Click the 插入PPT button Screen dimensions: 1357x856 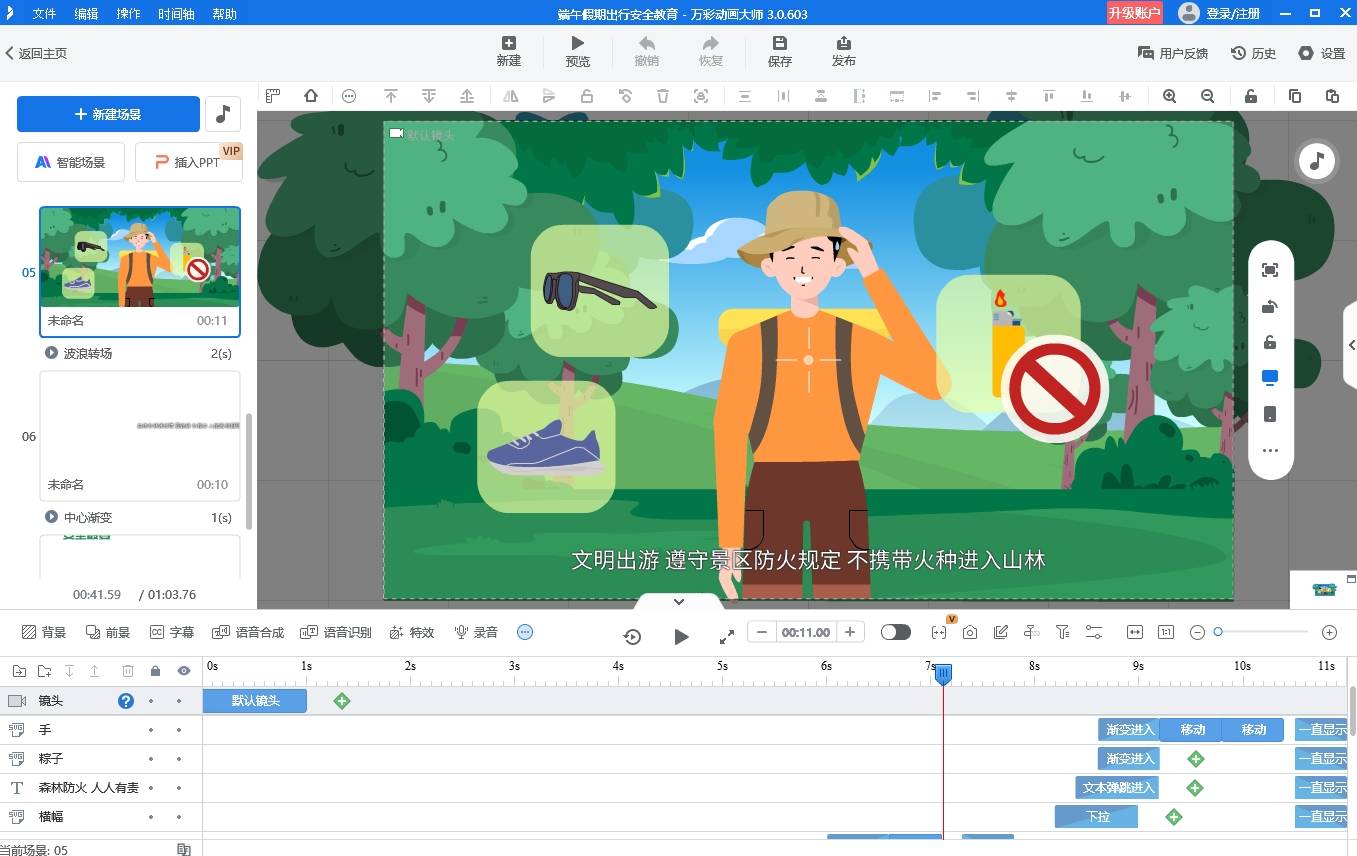click(189, 162)
